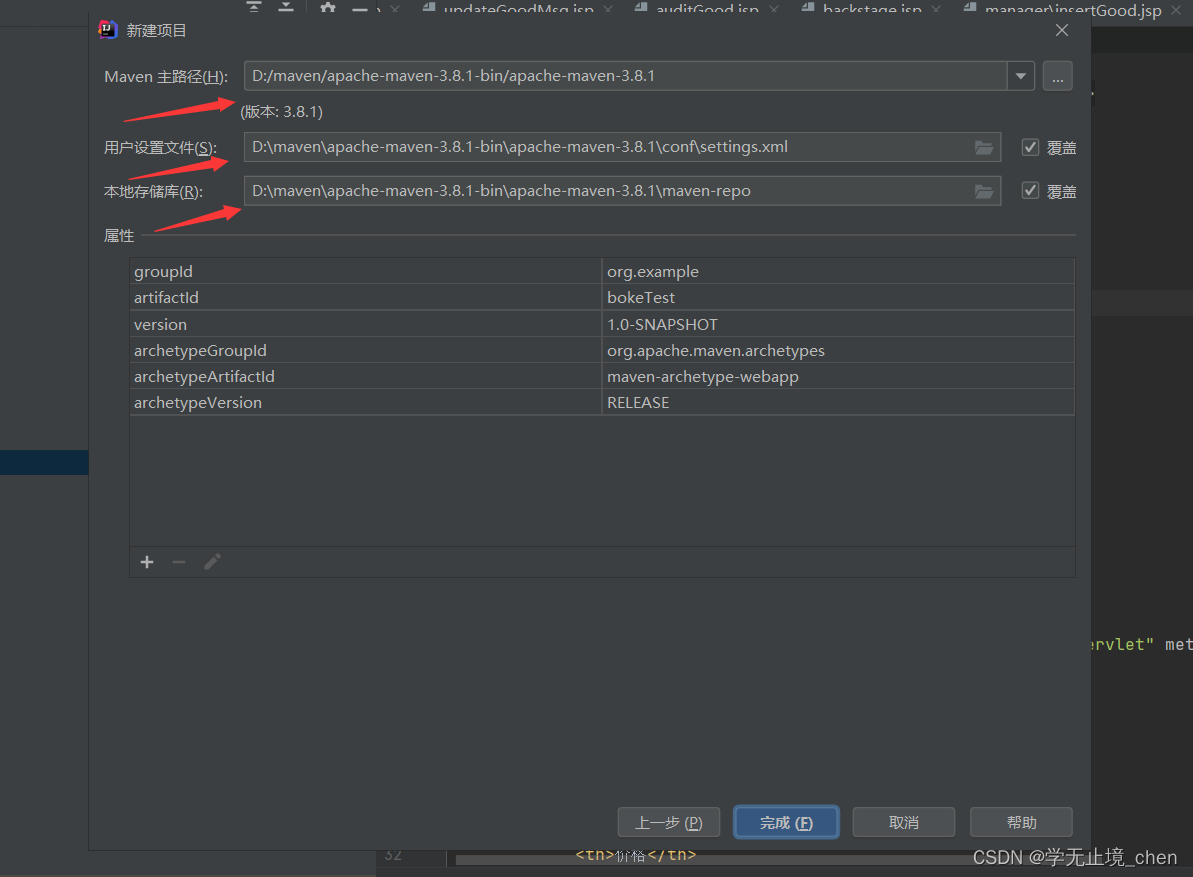Select the version property name cell
1193x877 pixels.
point(365,324)
